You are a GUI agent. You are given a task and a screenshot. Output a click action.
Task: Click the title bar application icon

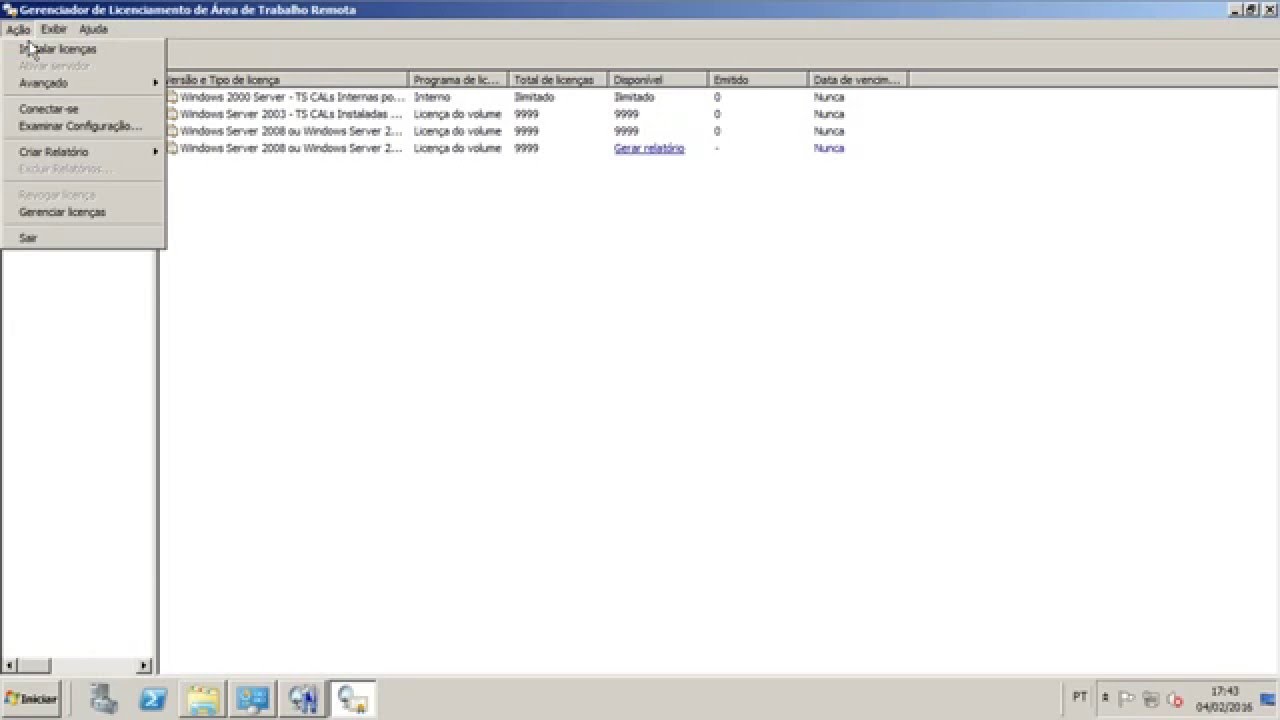pos(9,9)
